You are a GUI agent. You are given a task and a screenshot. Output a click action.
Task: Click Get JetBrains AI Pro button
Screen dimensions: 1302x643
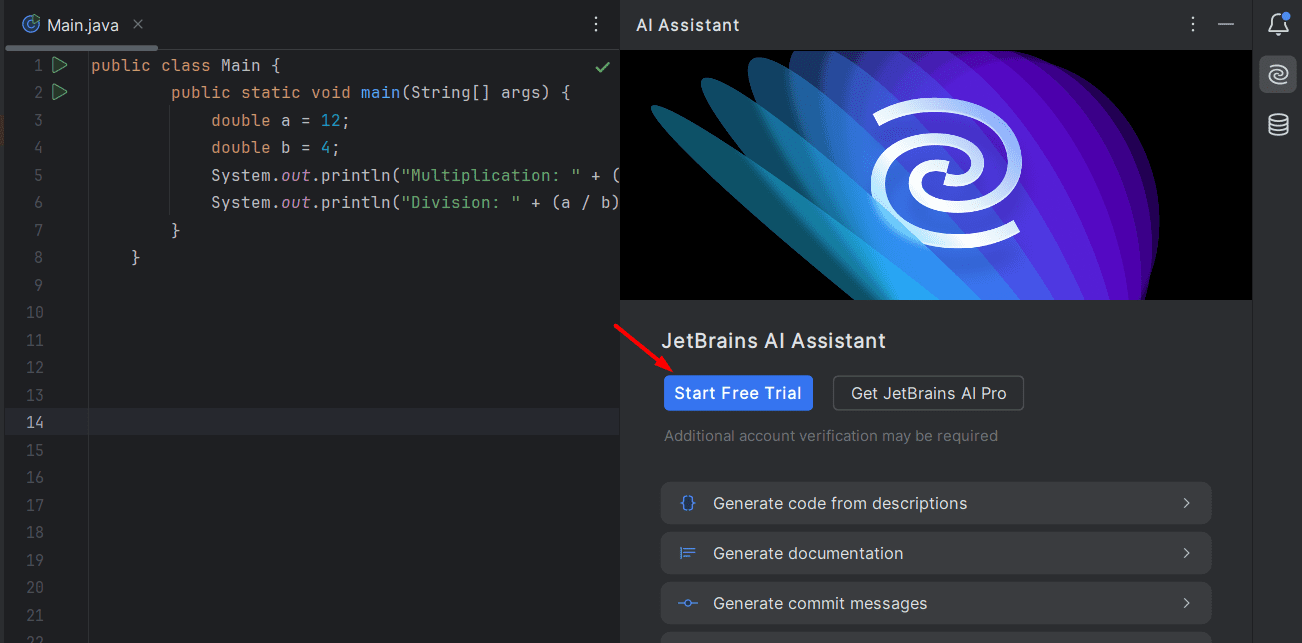coord(928,393)
